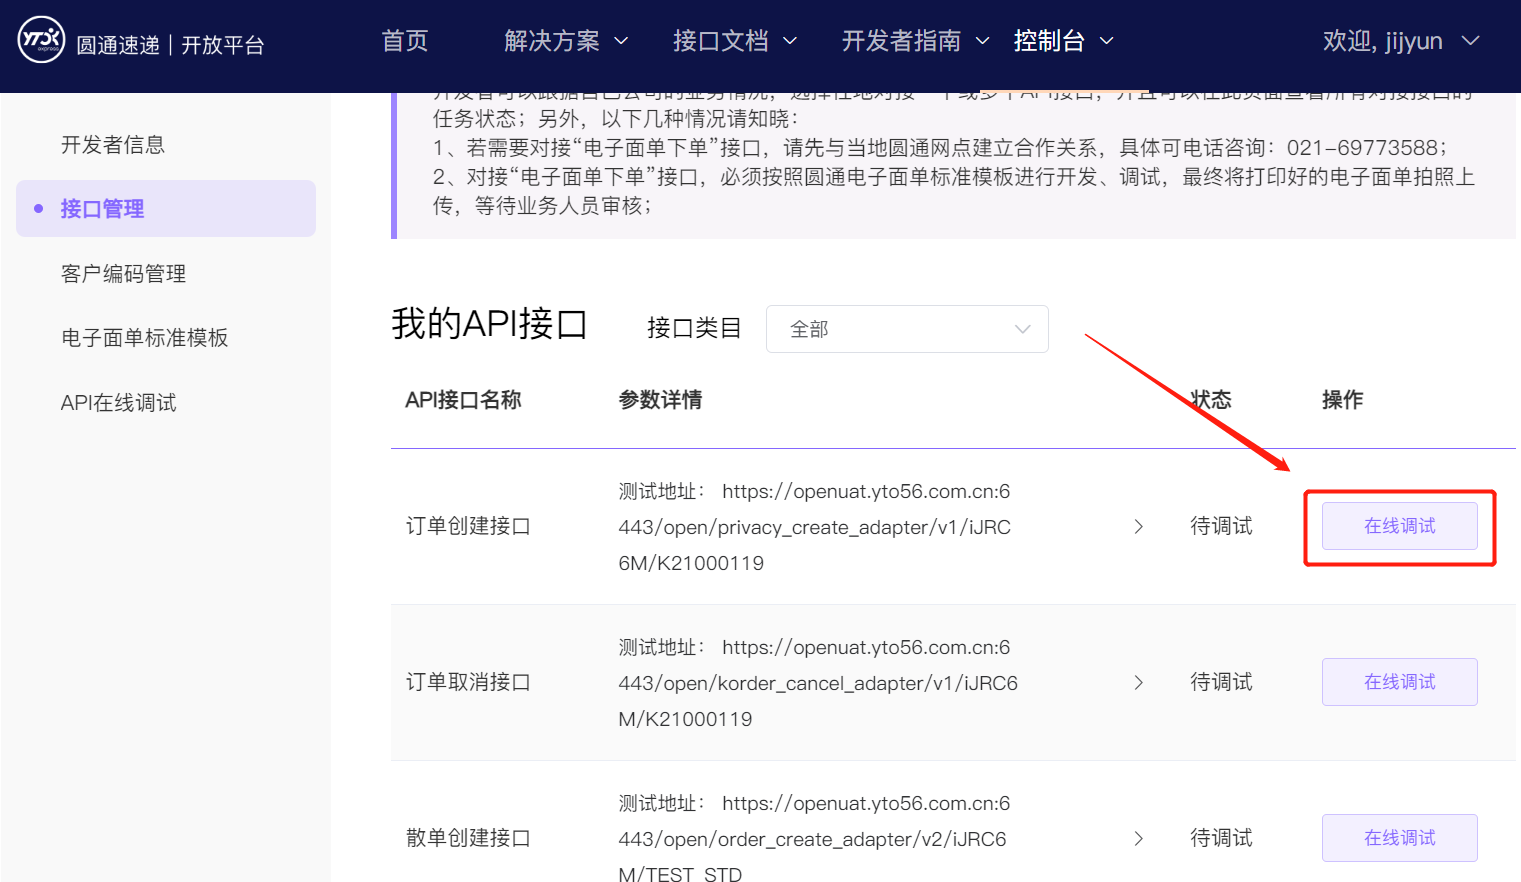The height and width of the screenshot is (882, 1521).
Task: Open the 控制台 menu
Action: coord(1063,41)
